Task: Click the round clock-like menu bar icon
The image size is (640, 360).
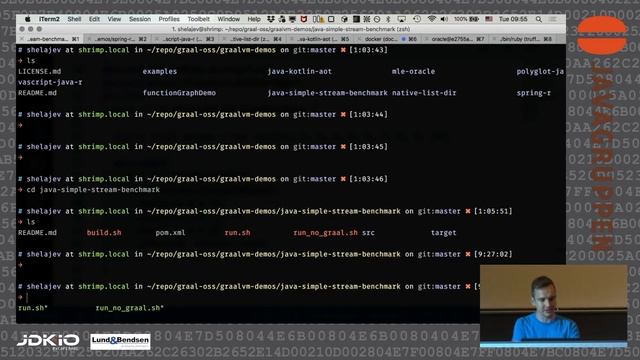Action: tap(377, 19)
